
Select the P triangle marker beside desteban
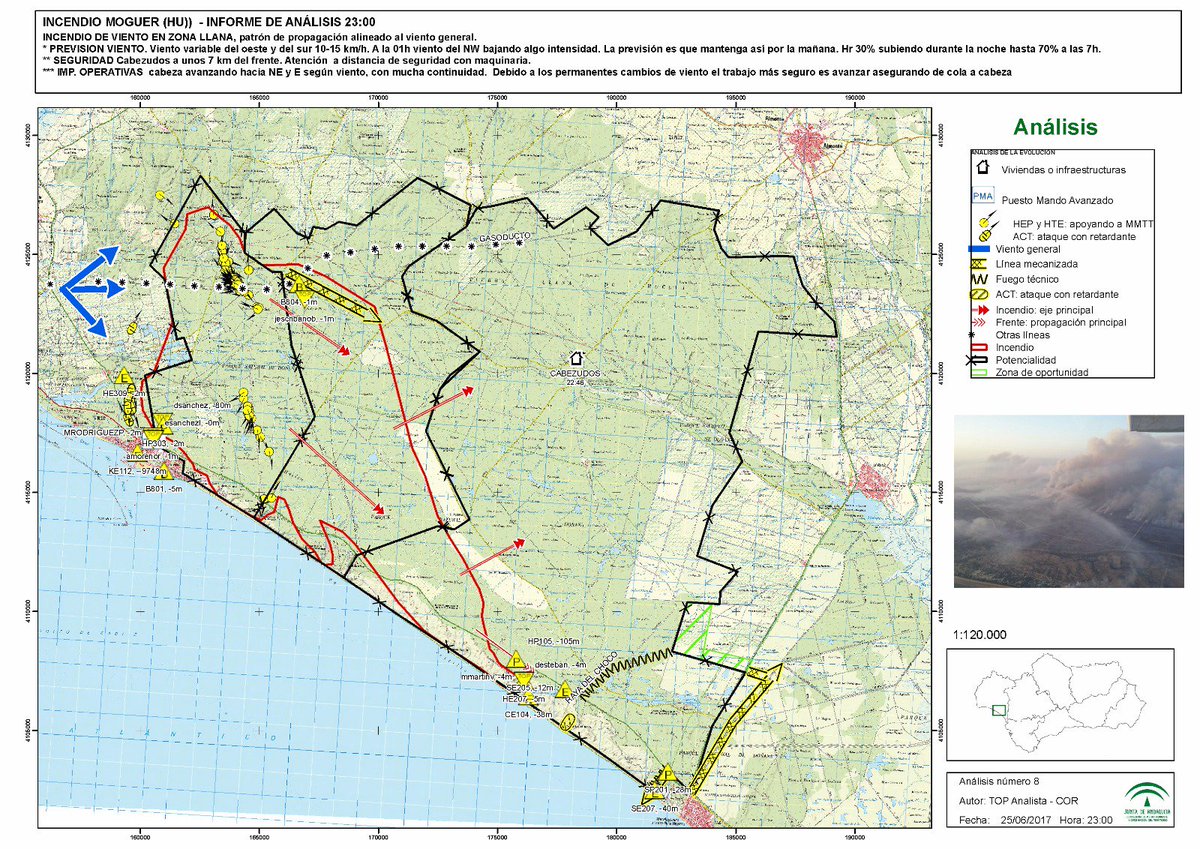point(515,660)
